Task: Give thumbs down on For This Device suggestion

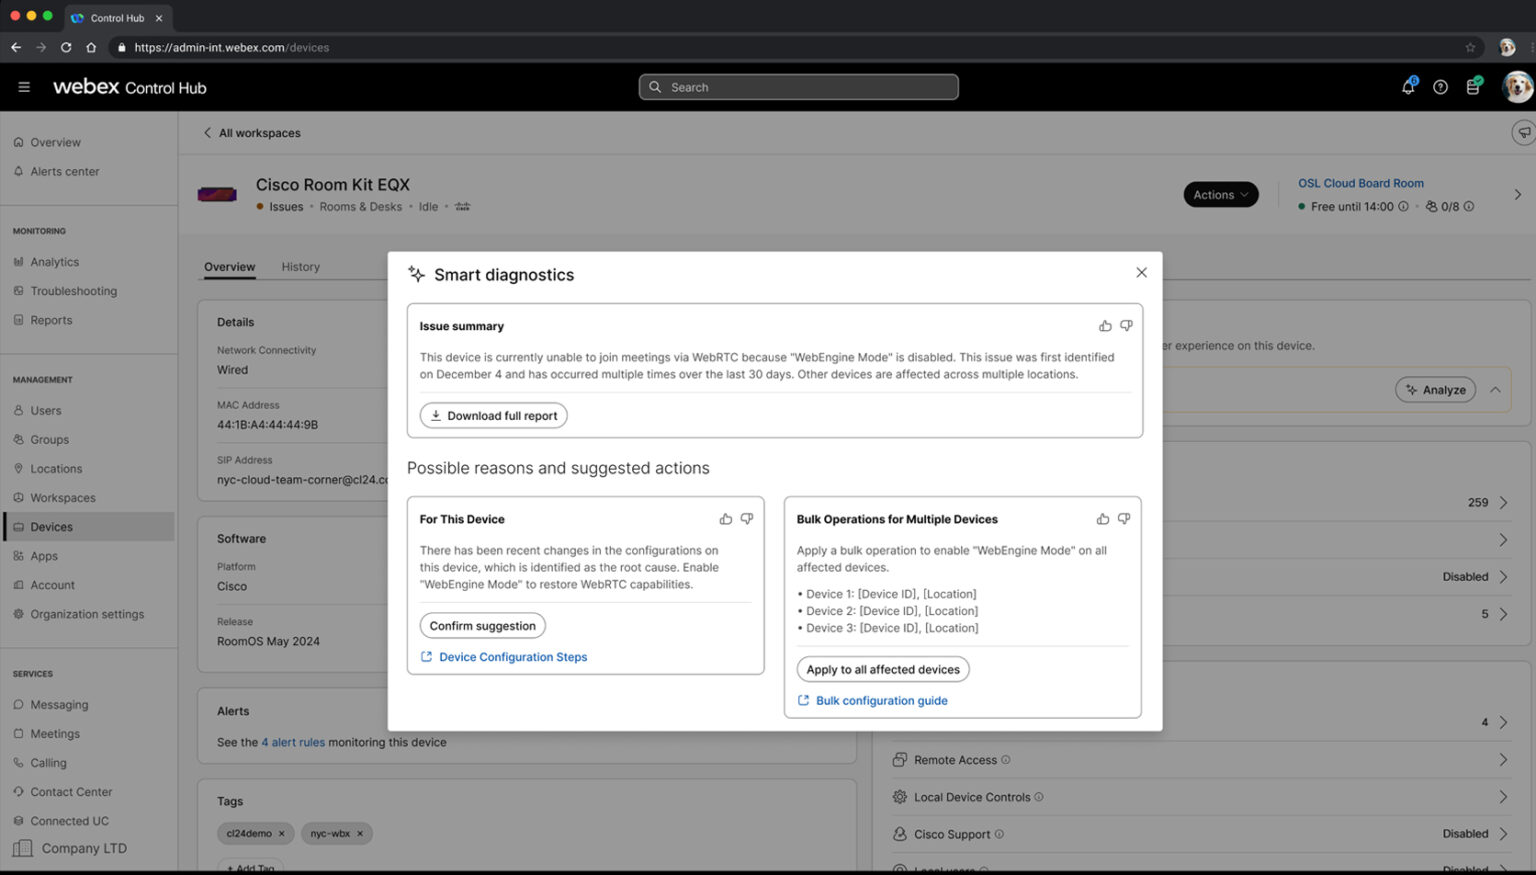Action: click(x=747, y=519)
